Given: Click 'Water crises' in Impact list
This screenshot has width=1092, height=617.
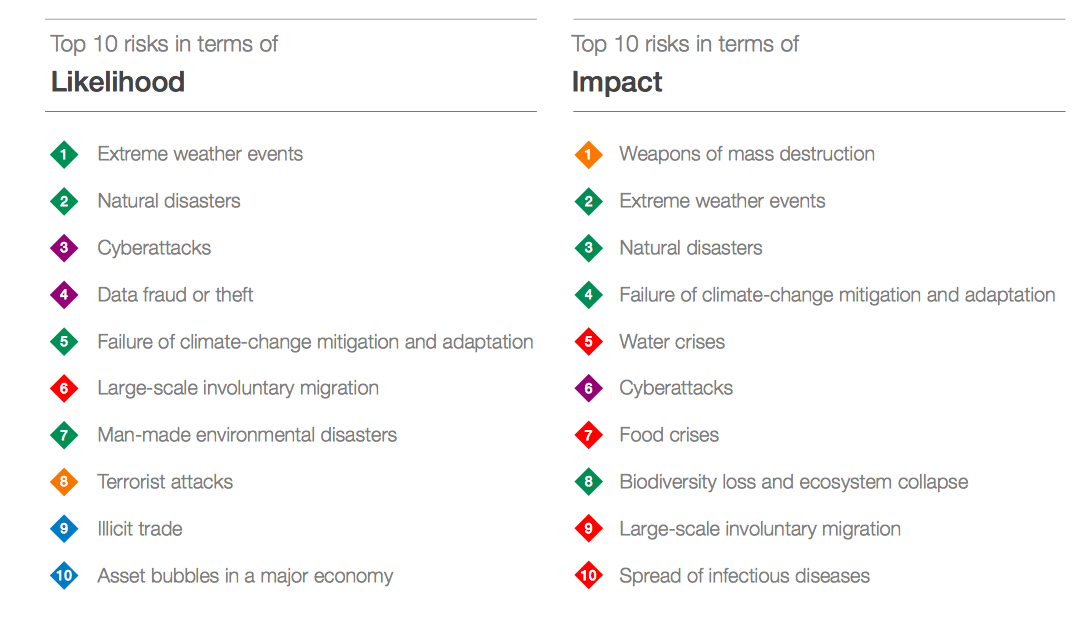Looking at the screenshot, I should coord(672,342).
